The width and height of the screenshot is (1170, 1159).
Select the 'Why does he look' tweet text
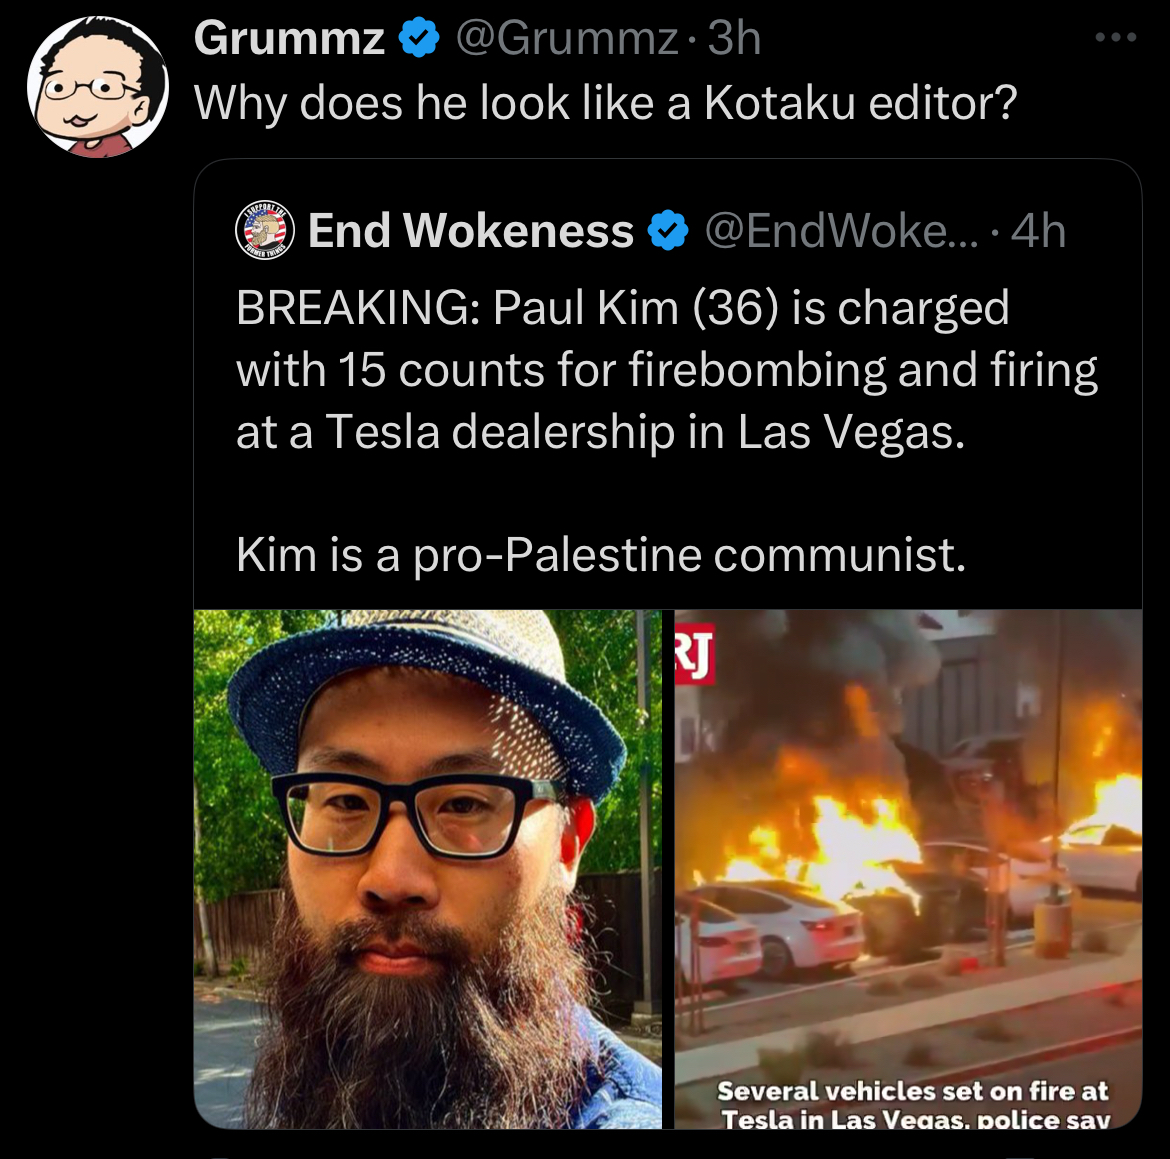point(605,102)
